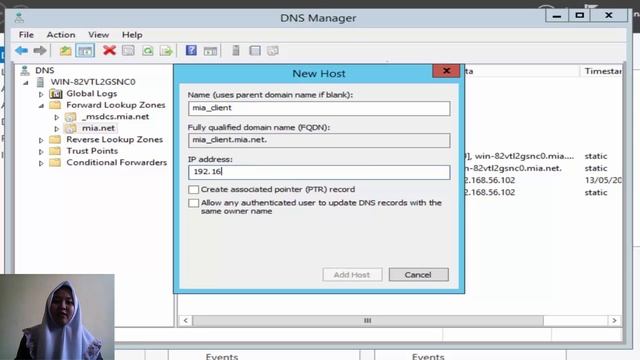Toggle the Show/Hide console tree icon
The image size is (640, 360).
click(85, 51)
